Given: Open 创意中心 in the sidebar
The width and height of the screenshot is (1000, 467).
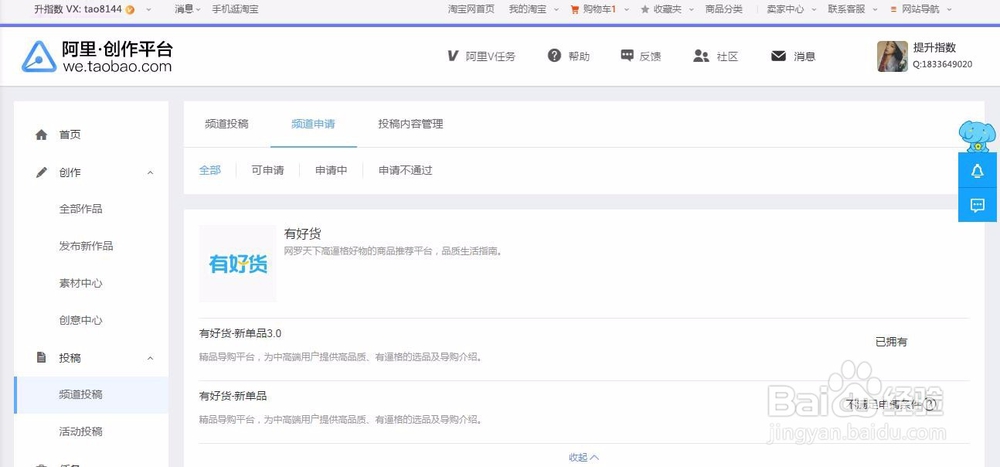Looking at the screenshot, I should [81, 320].
